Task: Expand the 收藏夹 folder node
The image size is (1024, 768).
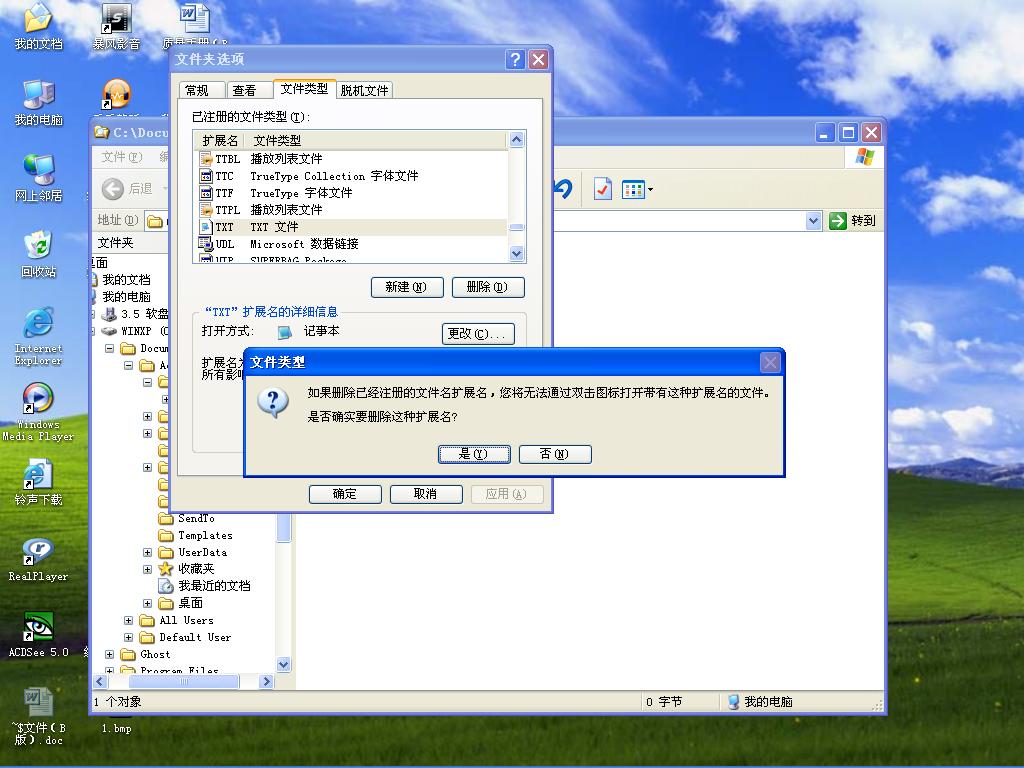Action: pyautogui.click(x=148, y=569)
